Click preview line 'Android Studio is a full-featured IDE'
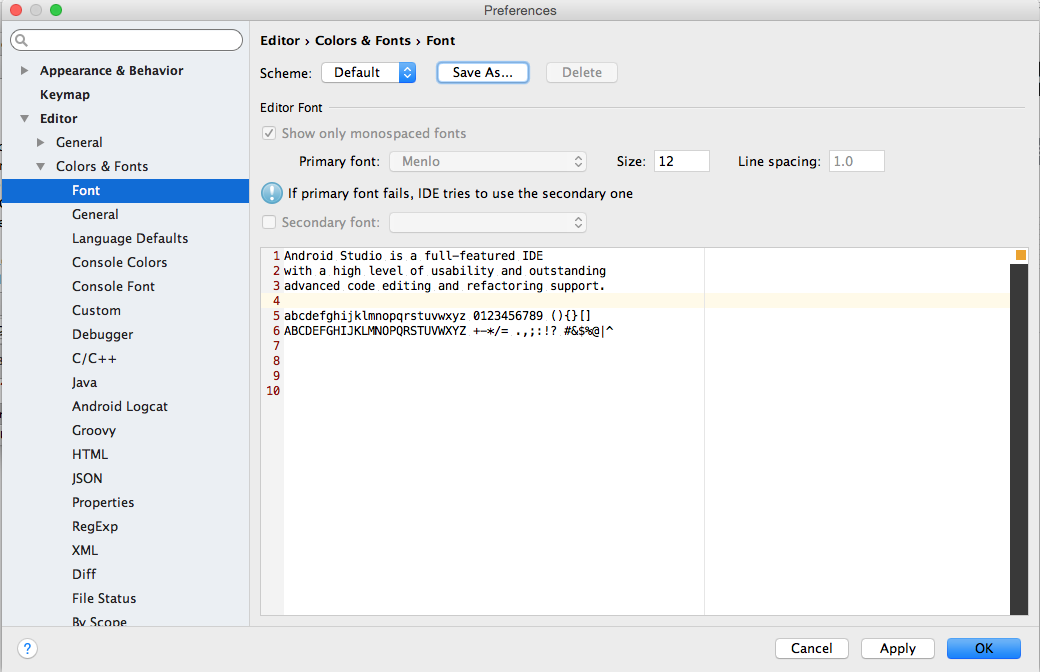Image resolution: width=1040 pixels, height=672 pixels. coord(413,255)
